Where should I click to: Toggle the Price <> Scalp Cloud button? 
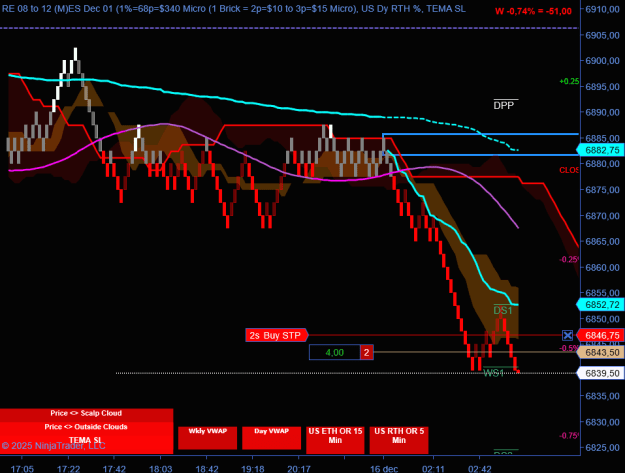[86, 413]
